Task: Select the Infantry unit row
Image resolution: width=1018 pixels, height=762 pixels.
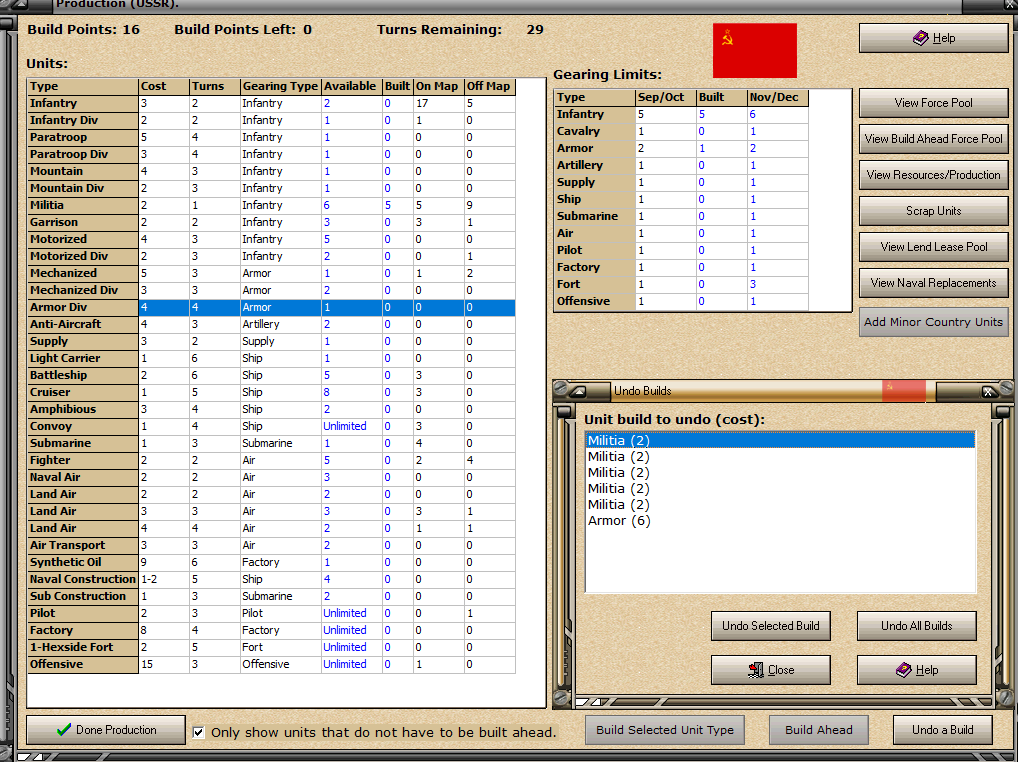Action: pos(271,103)
